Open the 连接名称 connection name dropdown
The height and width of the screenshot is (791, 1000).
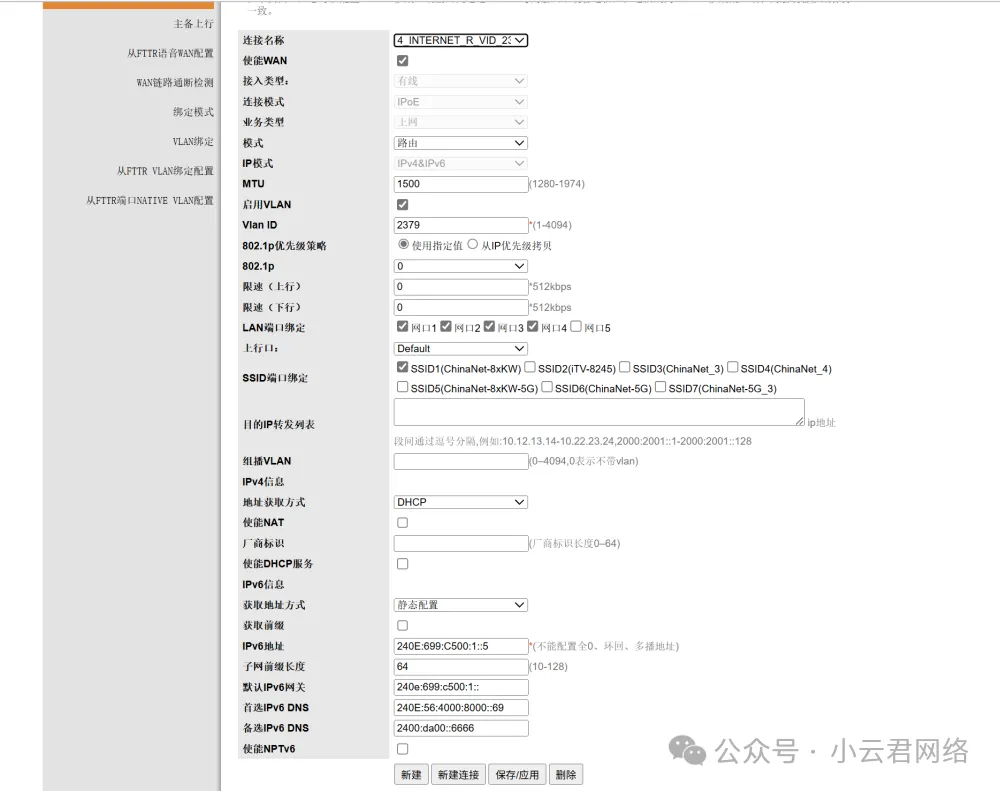click(460, 40)
